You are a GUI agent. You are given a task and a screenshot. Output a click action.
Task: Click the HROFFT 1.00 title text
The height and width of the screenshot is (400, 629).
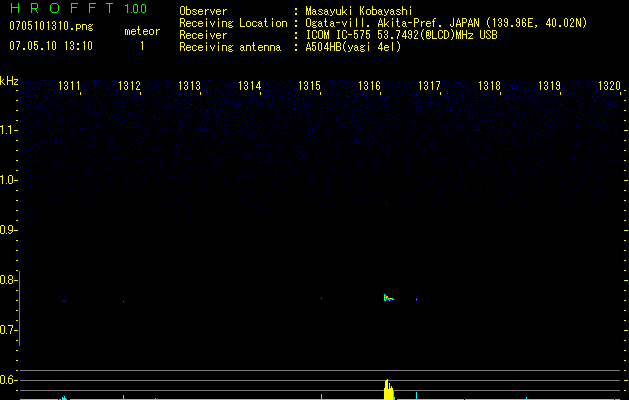(x=78, y=8)
